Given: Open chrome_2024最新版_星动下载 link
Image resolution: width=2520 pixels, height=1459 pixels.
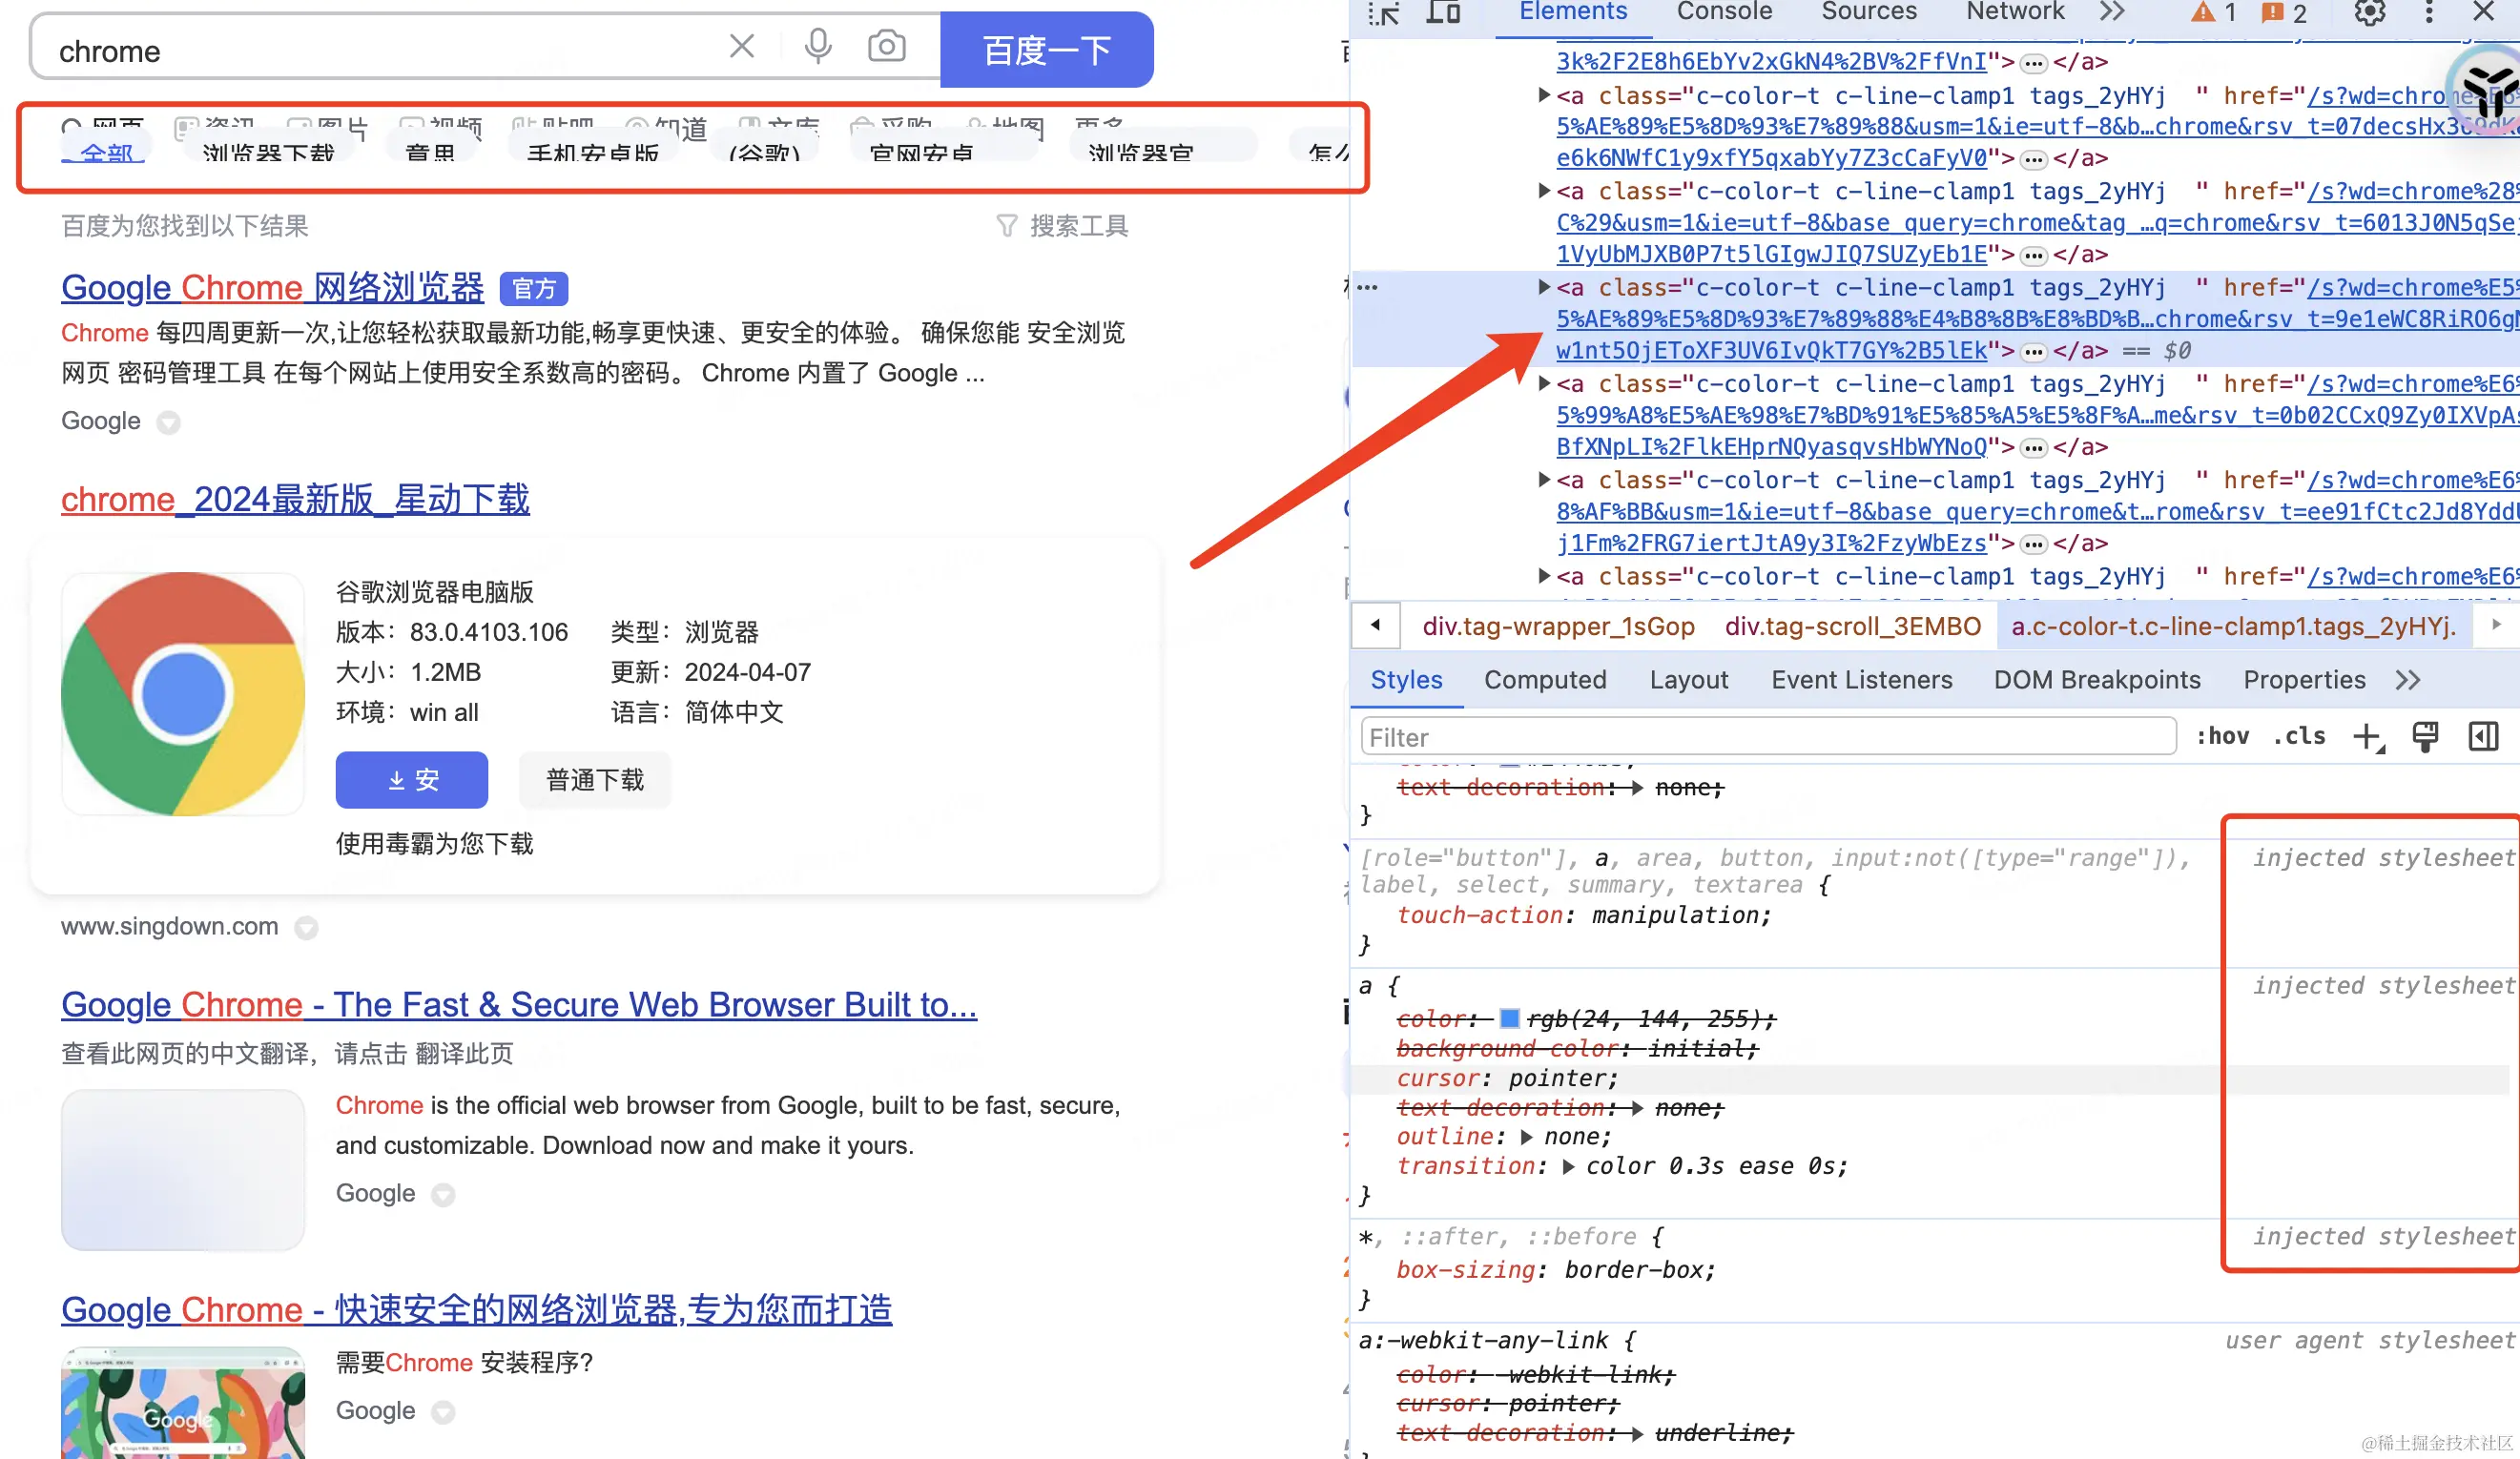Looking at the screenshot, I should 295,499.
